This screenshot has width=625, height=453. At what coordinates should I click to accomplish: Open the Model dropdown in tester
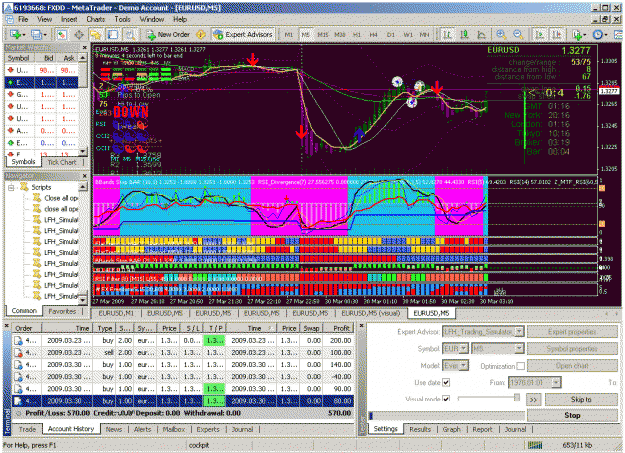(463, 366)
